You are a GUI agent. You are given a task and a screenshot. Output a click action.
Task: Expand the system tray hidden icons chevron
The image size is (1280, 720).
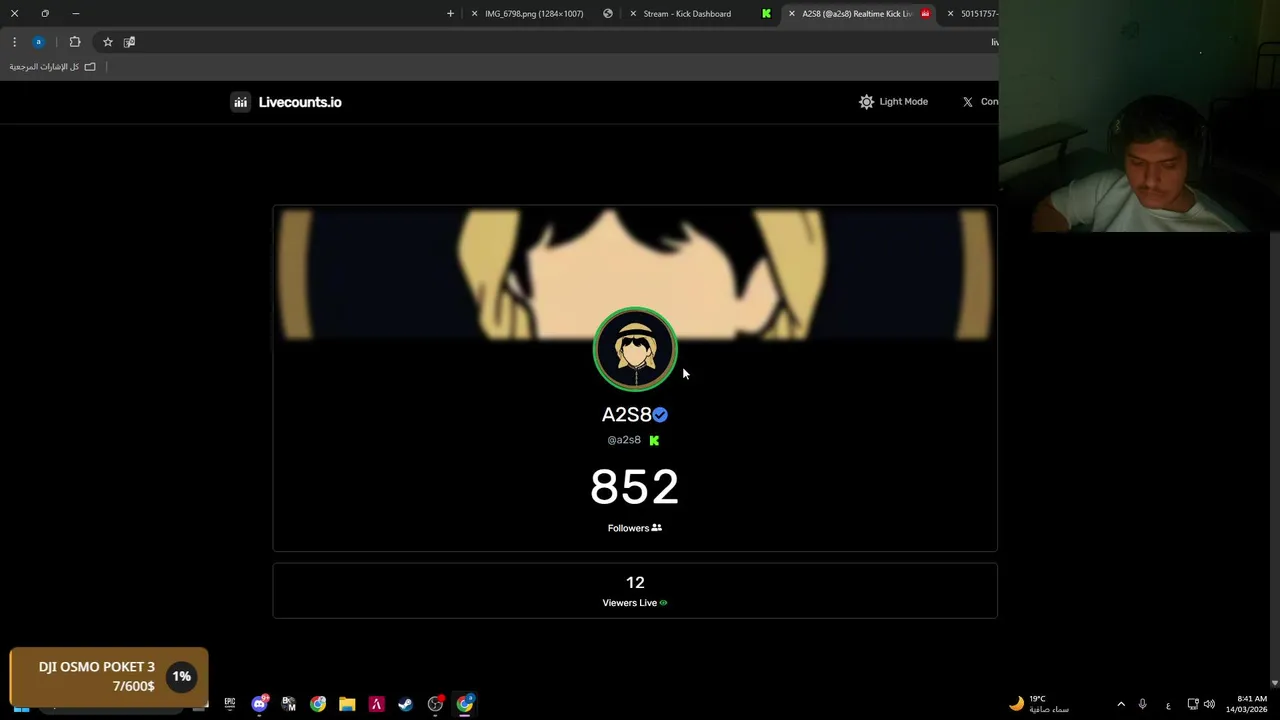click(x=1121, y=704)
